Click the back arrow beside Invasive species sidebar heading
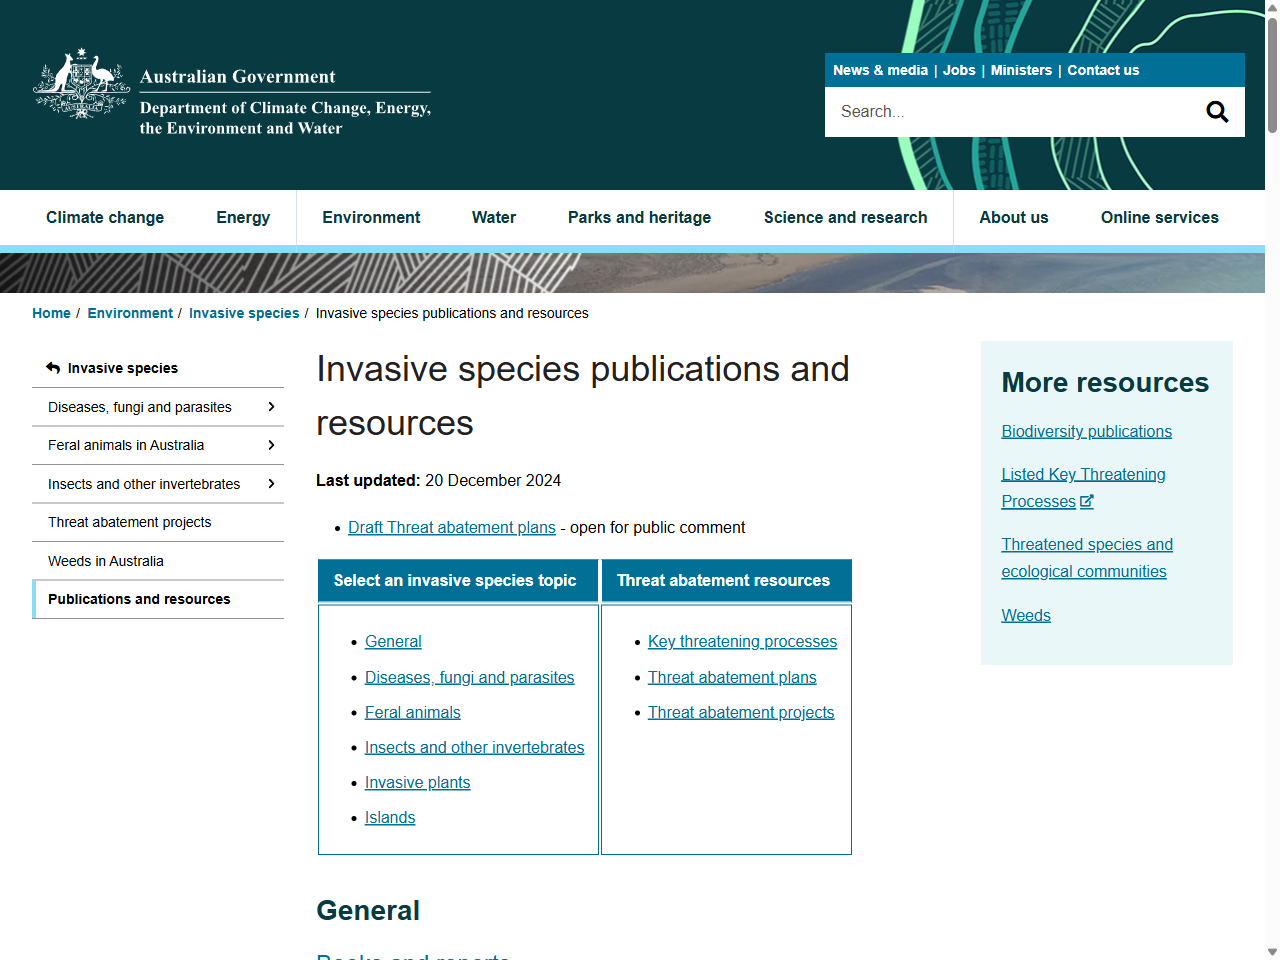This screenshot has width=1280, height=960. tap(52, 367)
